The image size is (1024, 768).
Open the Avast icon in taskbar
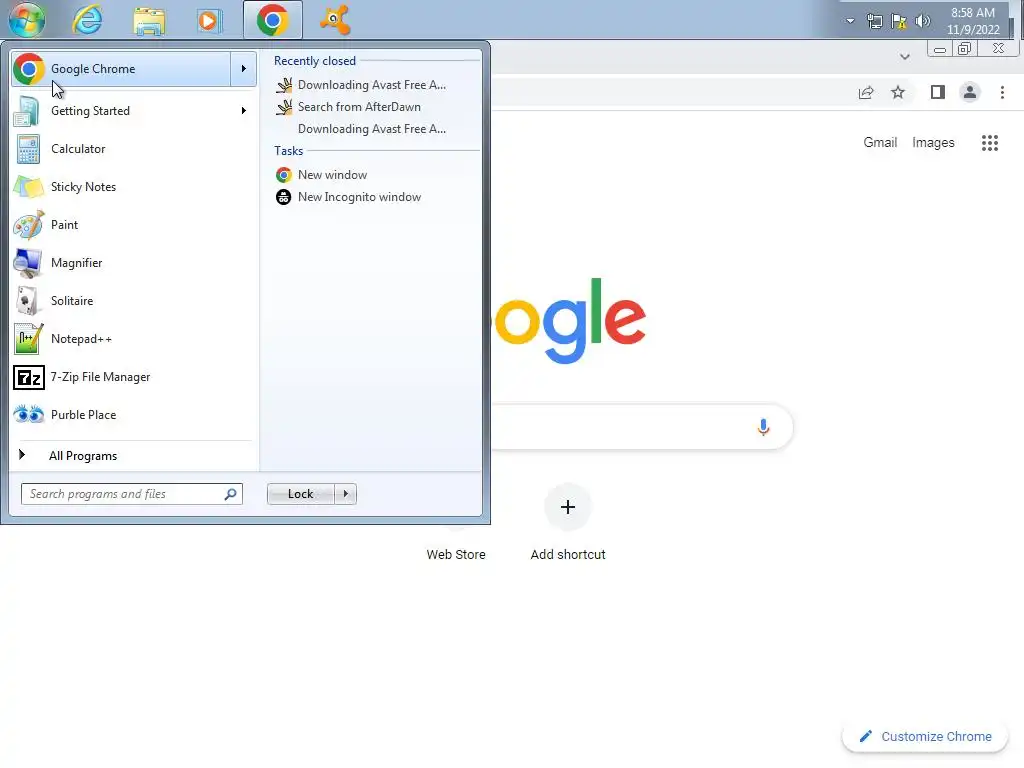click(x=335, y=20)
